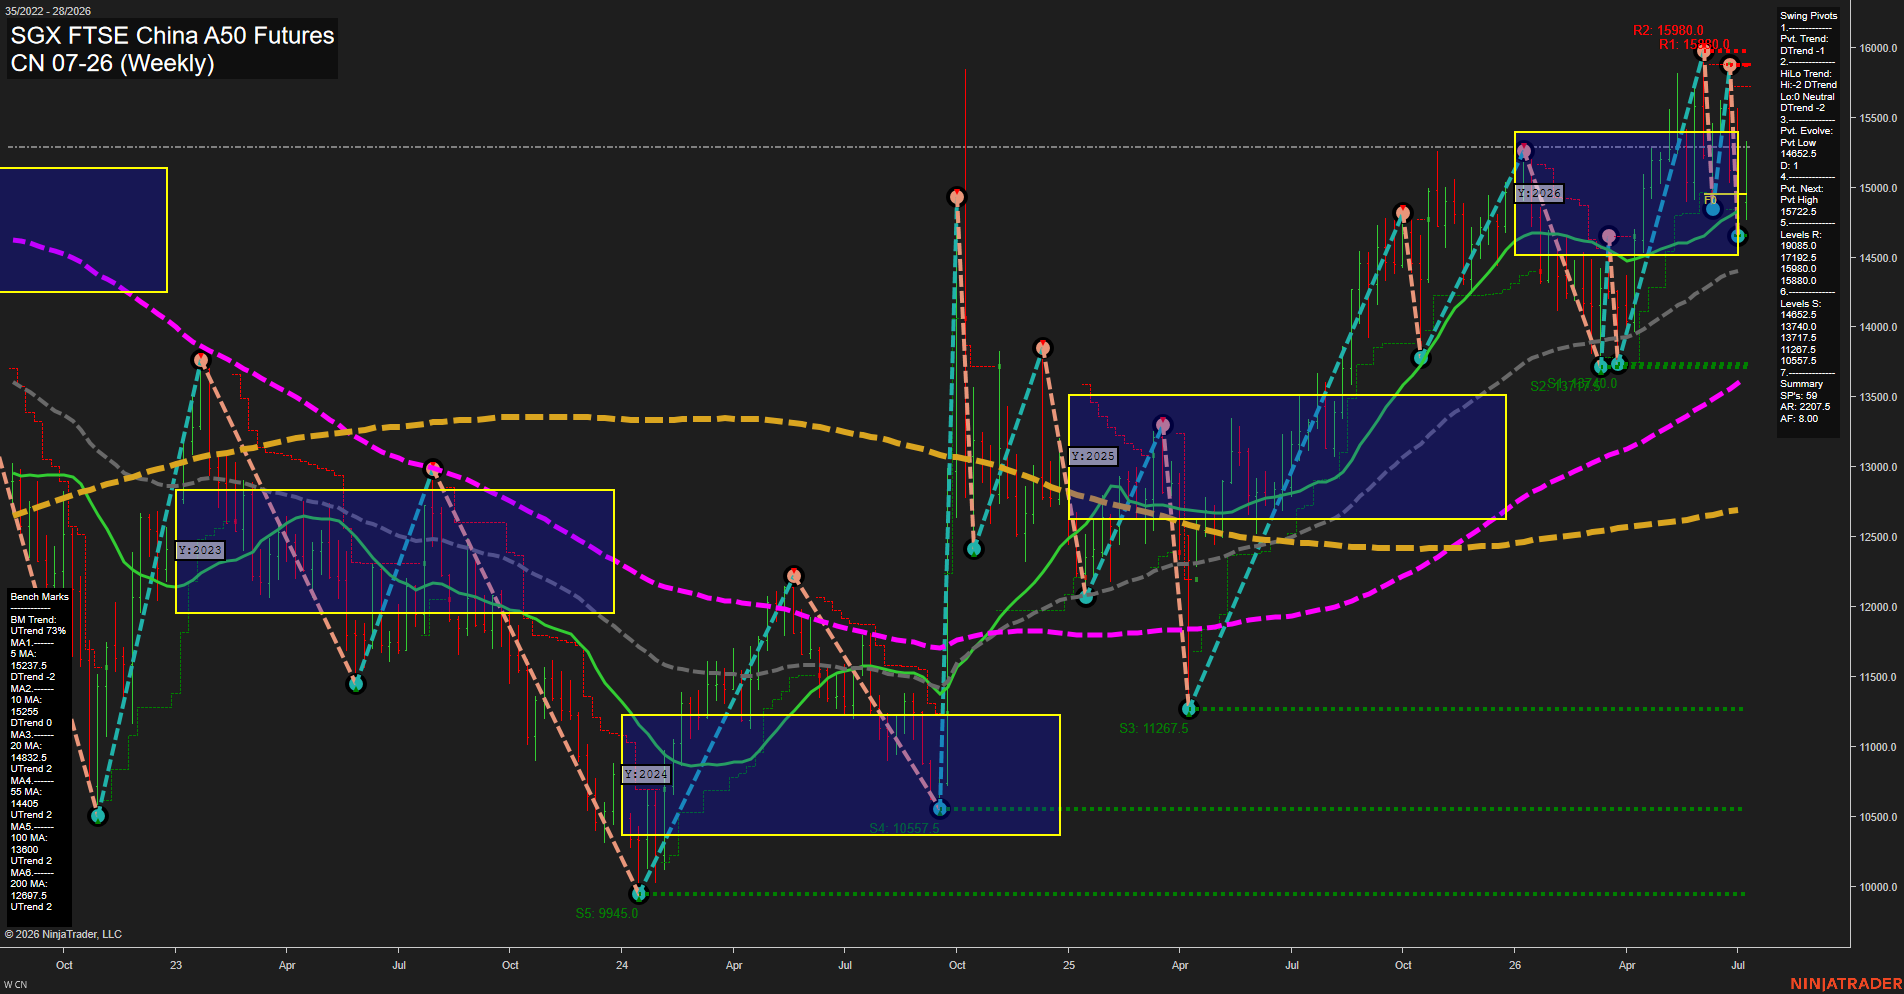
Task: Click the 12000.0 price axis label
Action: [1877, 607]
